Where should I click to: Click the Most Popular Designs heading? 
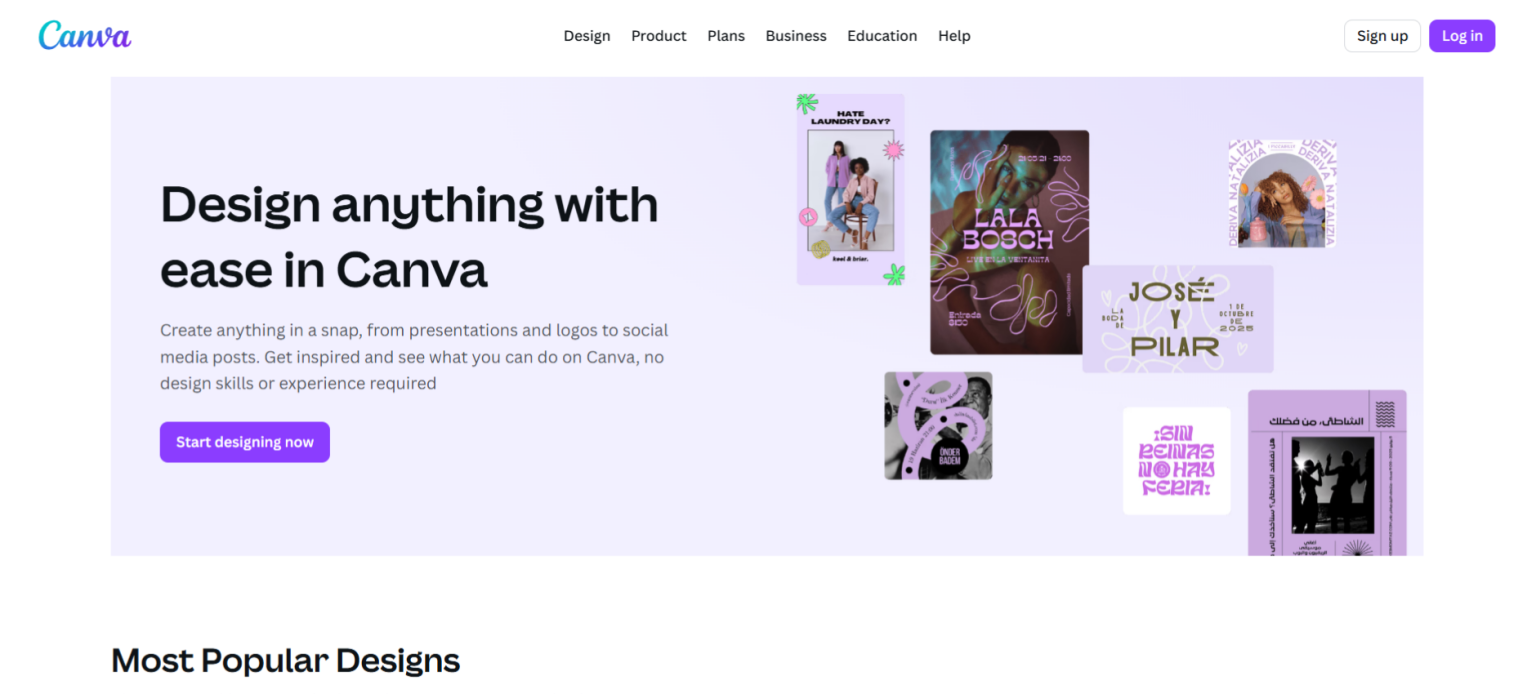tap(285, 660)
